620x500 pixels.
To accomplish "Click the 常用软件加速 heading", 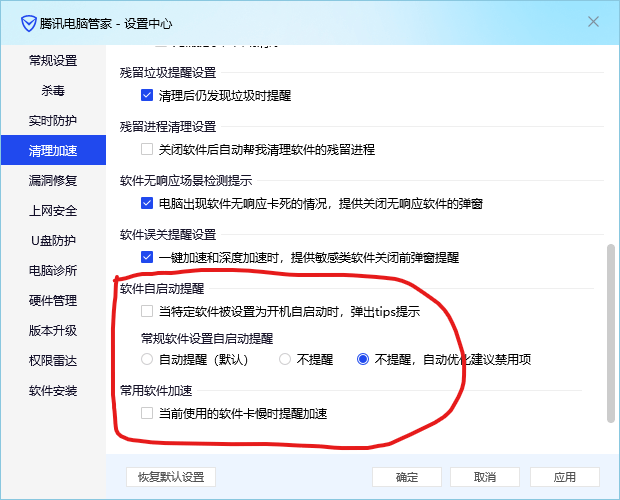I will (156, 391).
